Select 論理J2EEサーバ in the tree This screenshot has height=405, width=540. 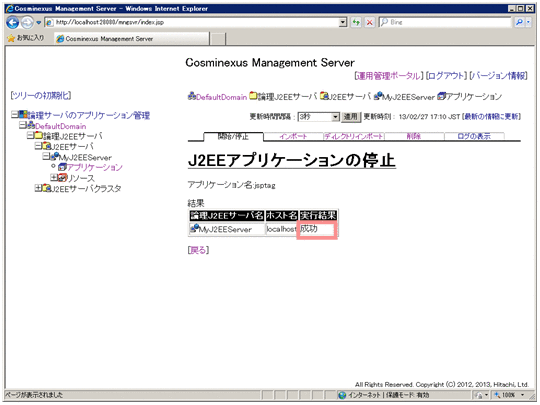[x=73, y=136]
